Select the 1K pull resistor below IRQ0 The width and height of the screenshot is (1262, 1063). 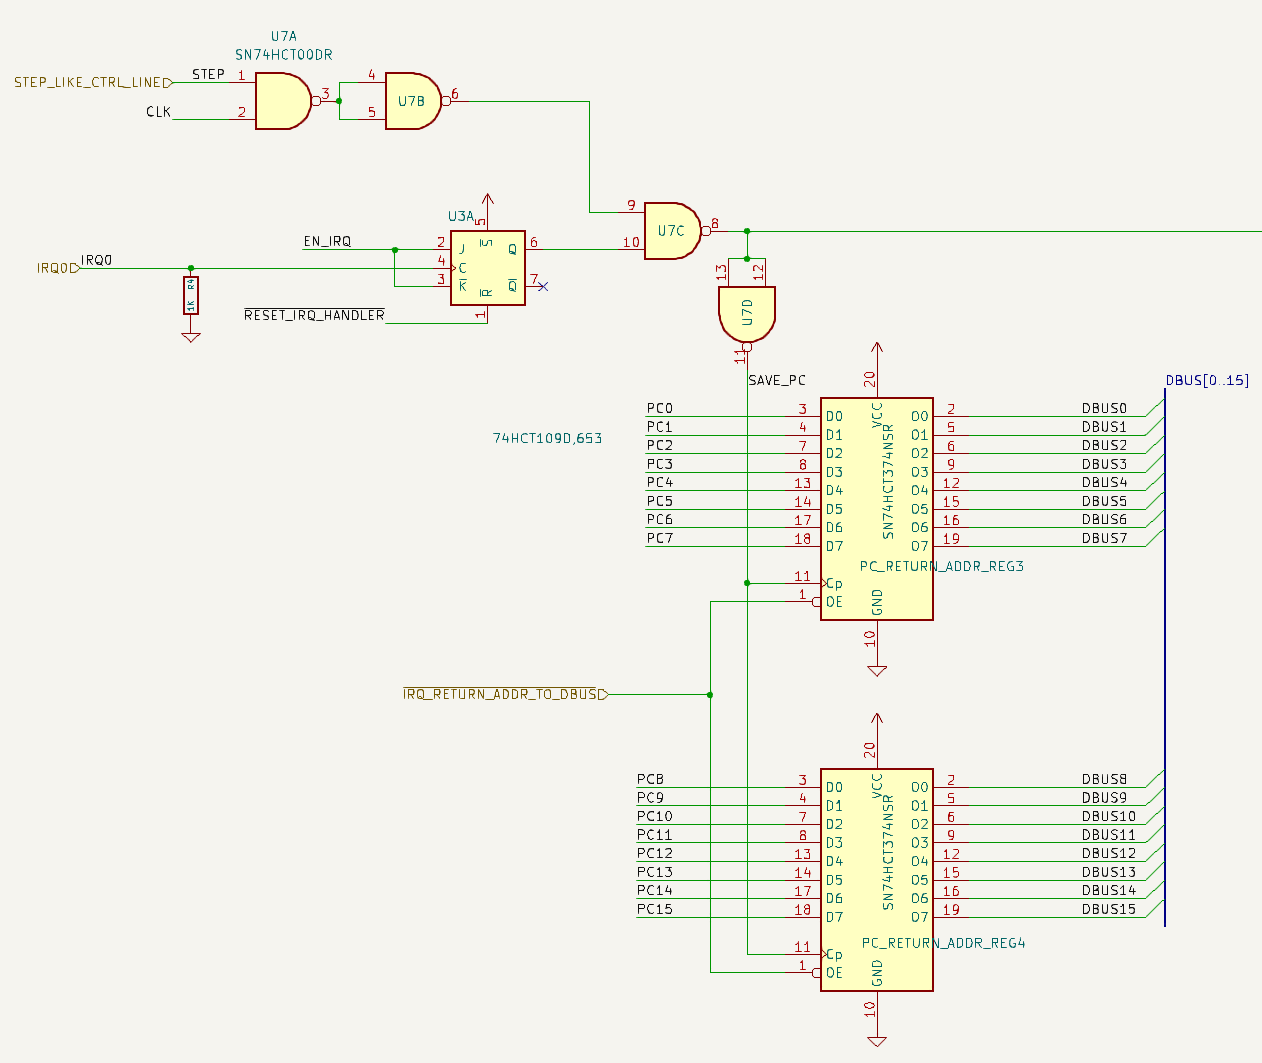[190, 297]
